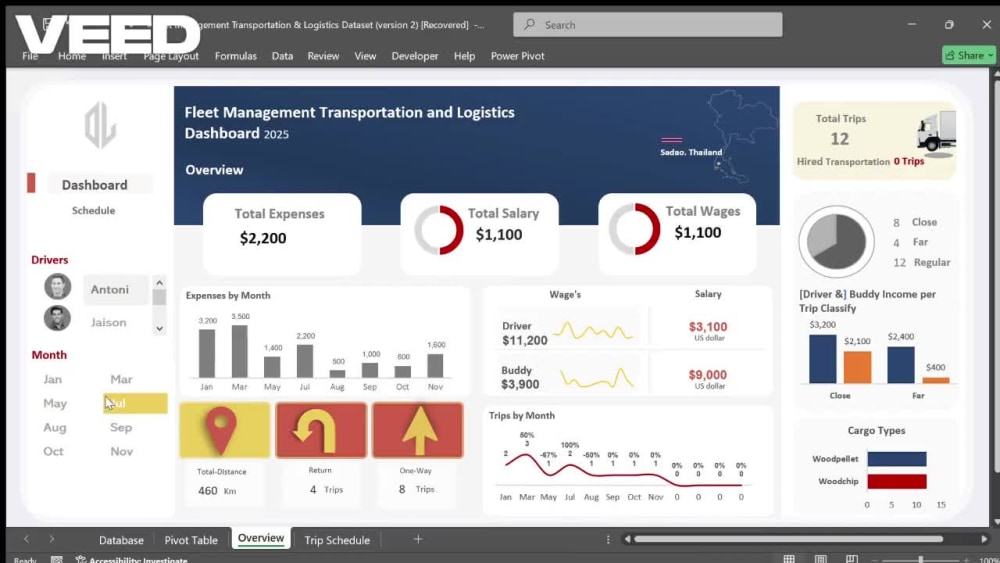Click the red Return U-turn arrow icon
Image resolution: width=1000 pixels, height=563 pixels.
321,430
